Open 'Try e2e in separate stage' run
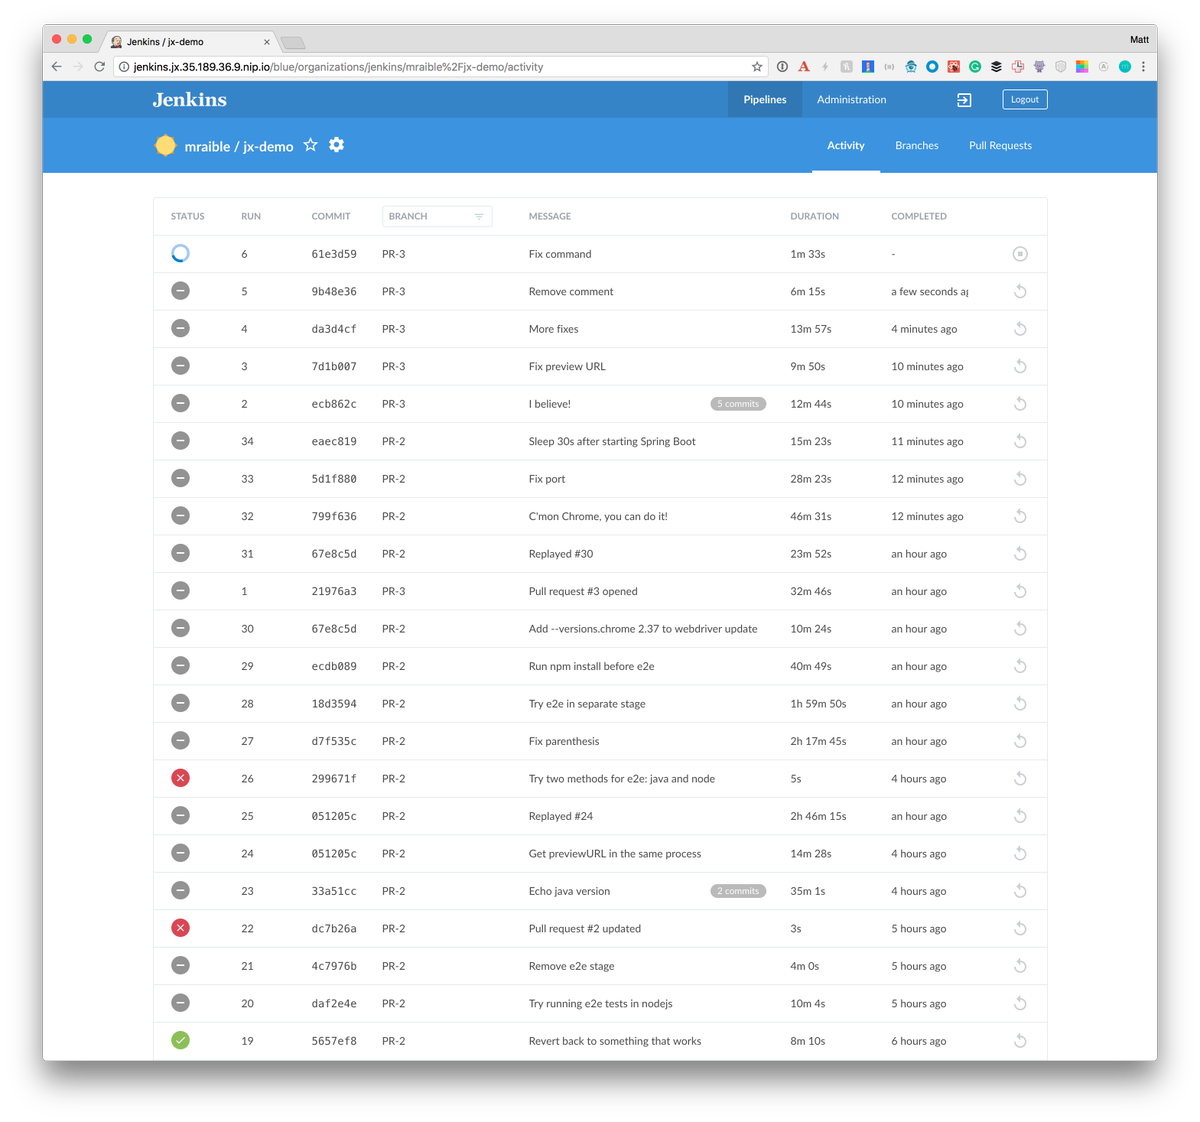Screen dimensions: 1200x1122 tap(600, 704)
